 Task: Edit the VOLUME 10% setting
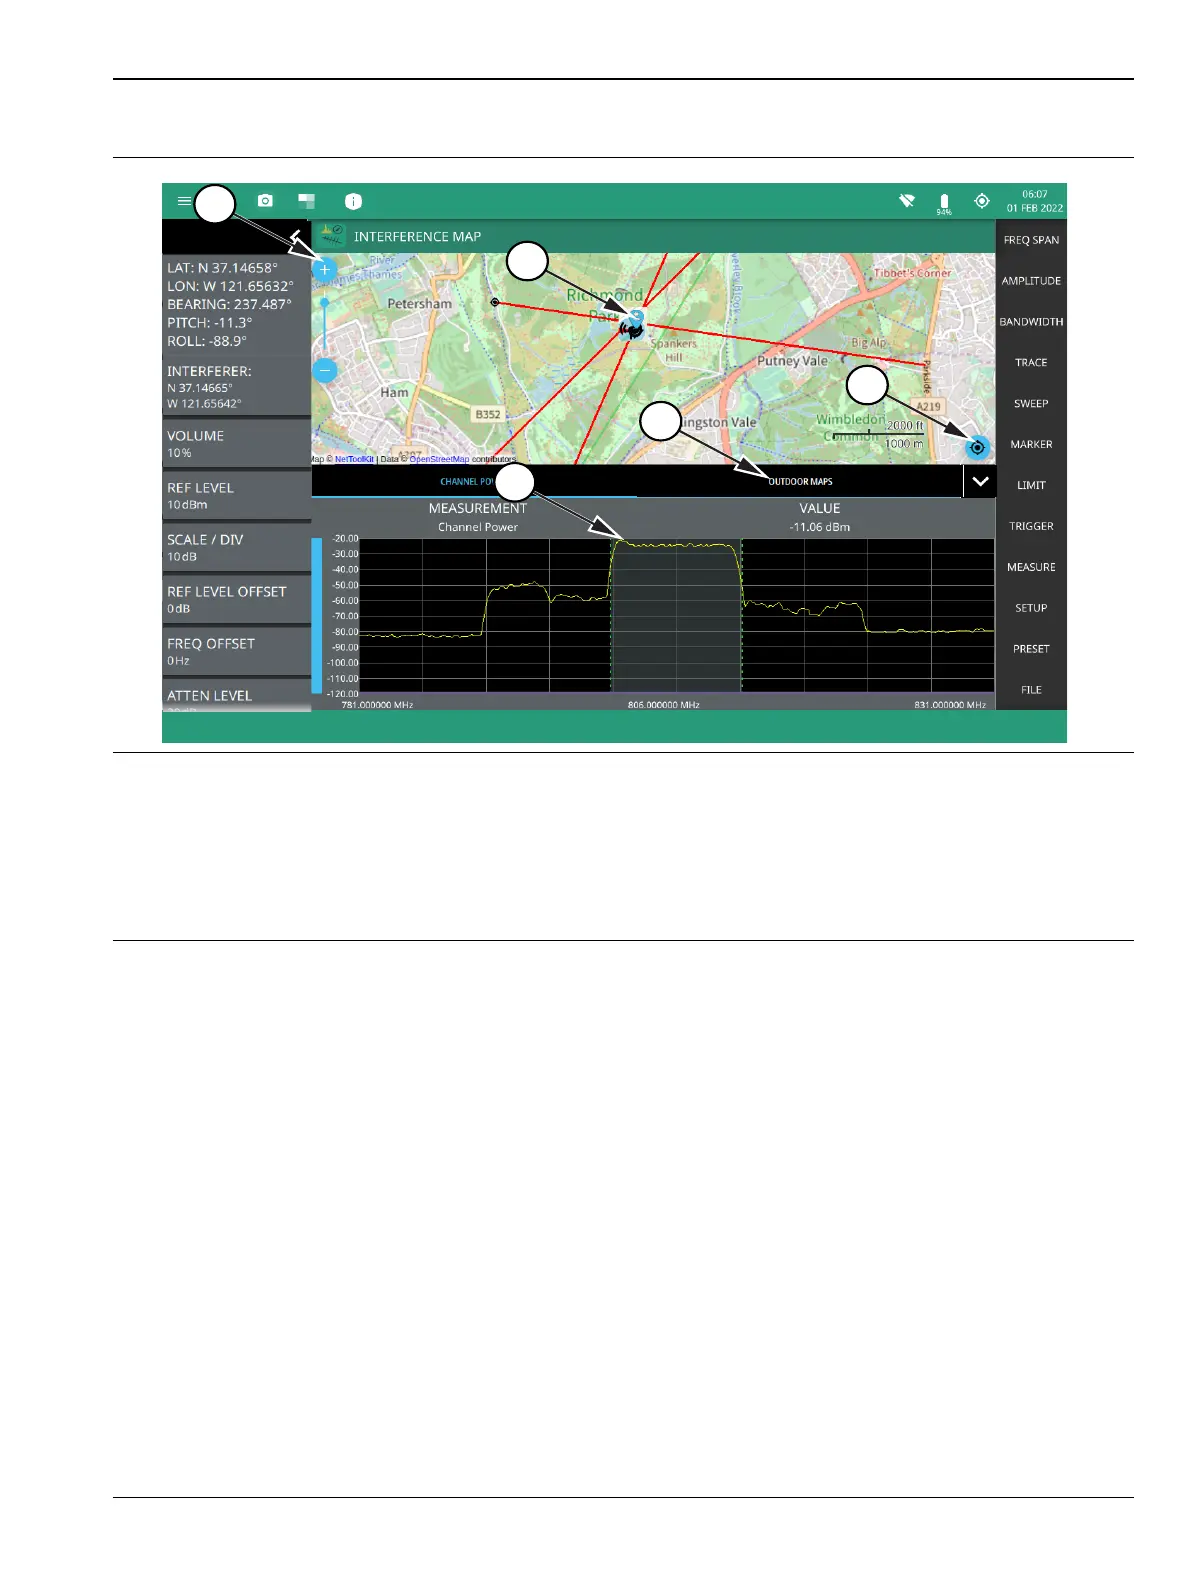(237, 443)
